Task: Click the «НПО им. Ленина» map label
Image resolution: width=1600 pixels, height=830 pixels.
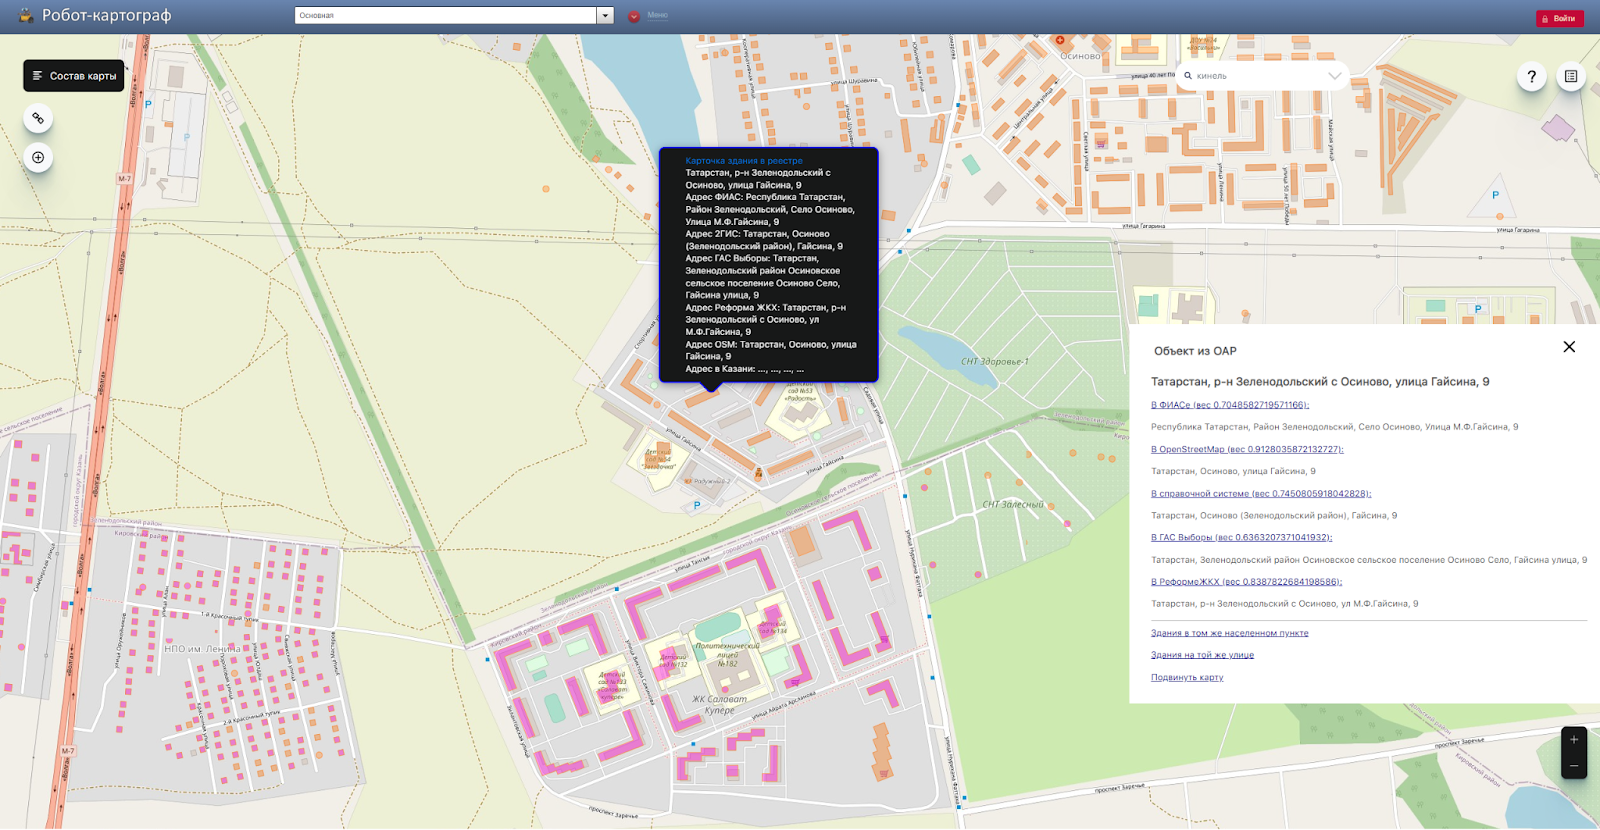Action: (202, 649)
